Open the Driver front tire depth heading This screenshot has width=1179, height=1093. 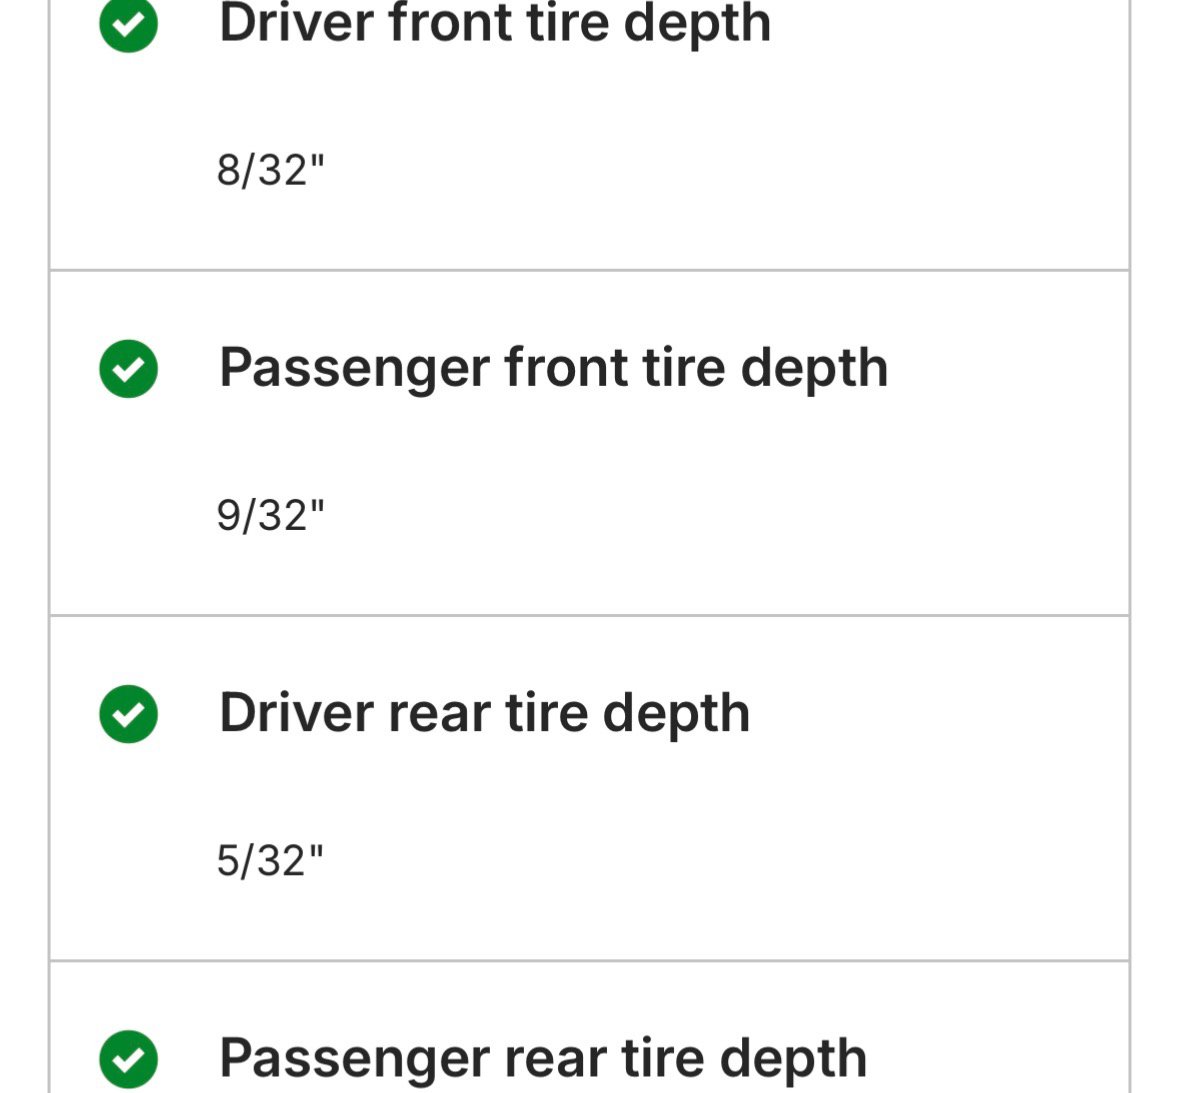click(x=495, y=22)
